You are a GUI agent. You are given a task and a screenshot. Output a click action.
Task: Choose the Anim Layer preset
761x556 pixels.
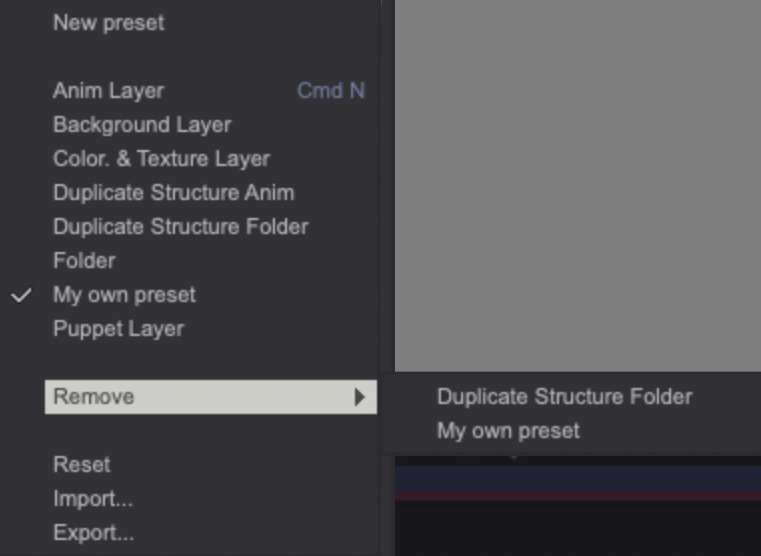[x=108, y=90]
